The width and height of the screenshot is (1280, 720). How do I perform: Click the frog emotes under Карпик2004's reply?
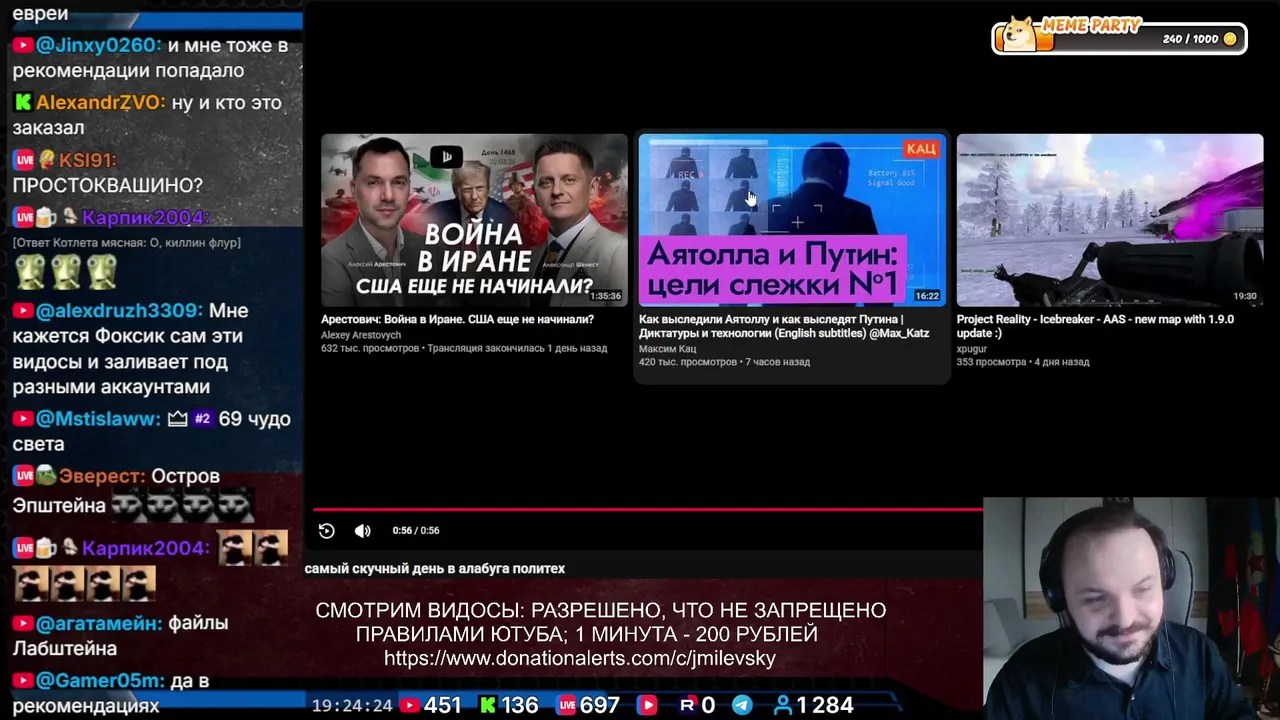(x=66, y=270)
